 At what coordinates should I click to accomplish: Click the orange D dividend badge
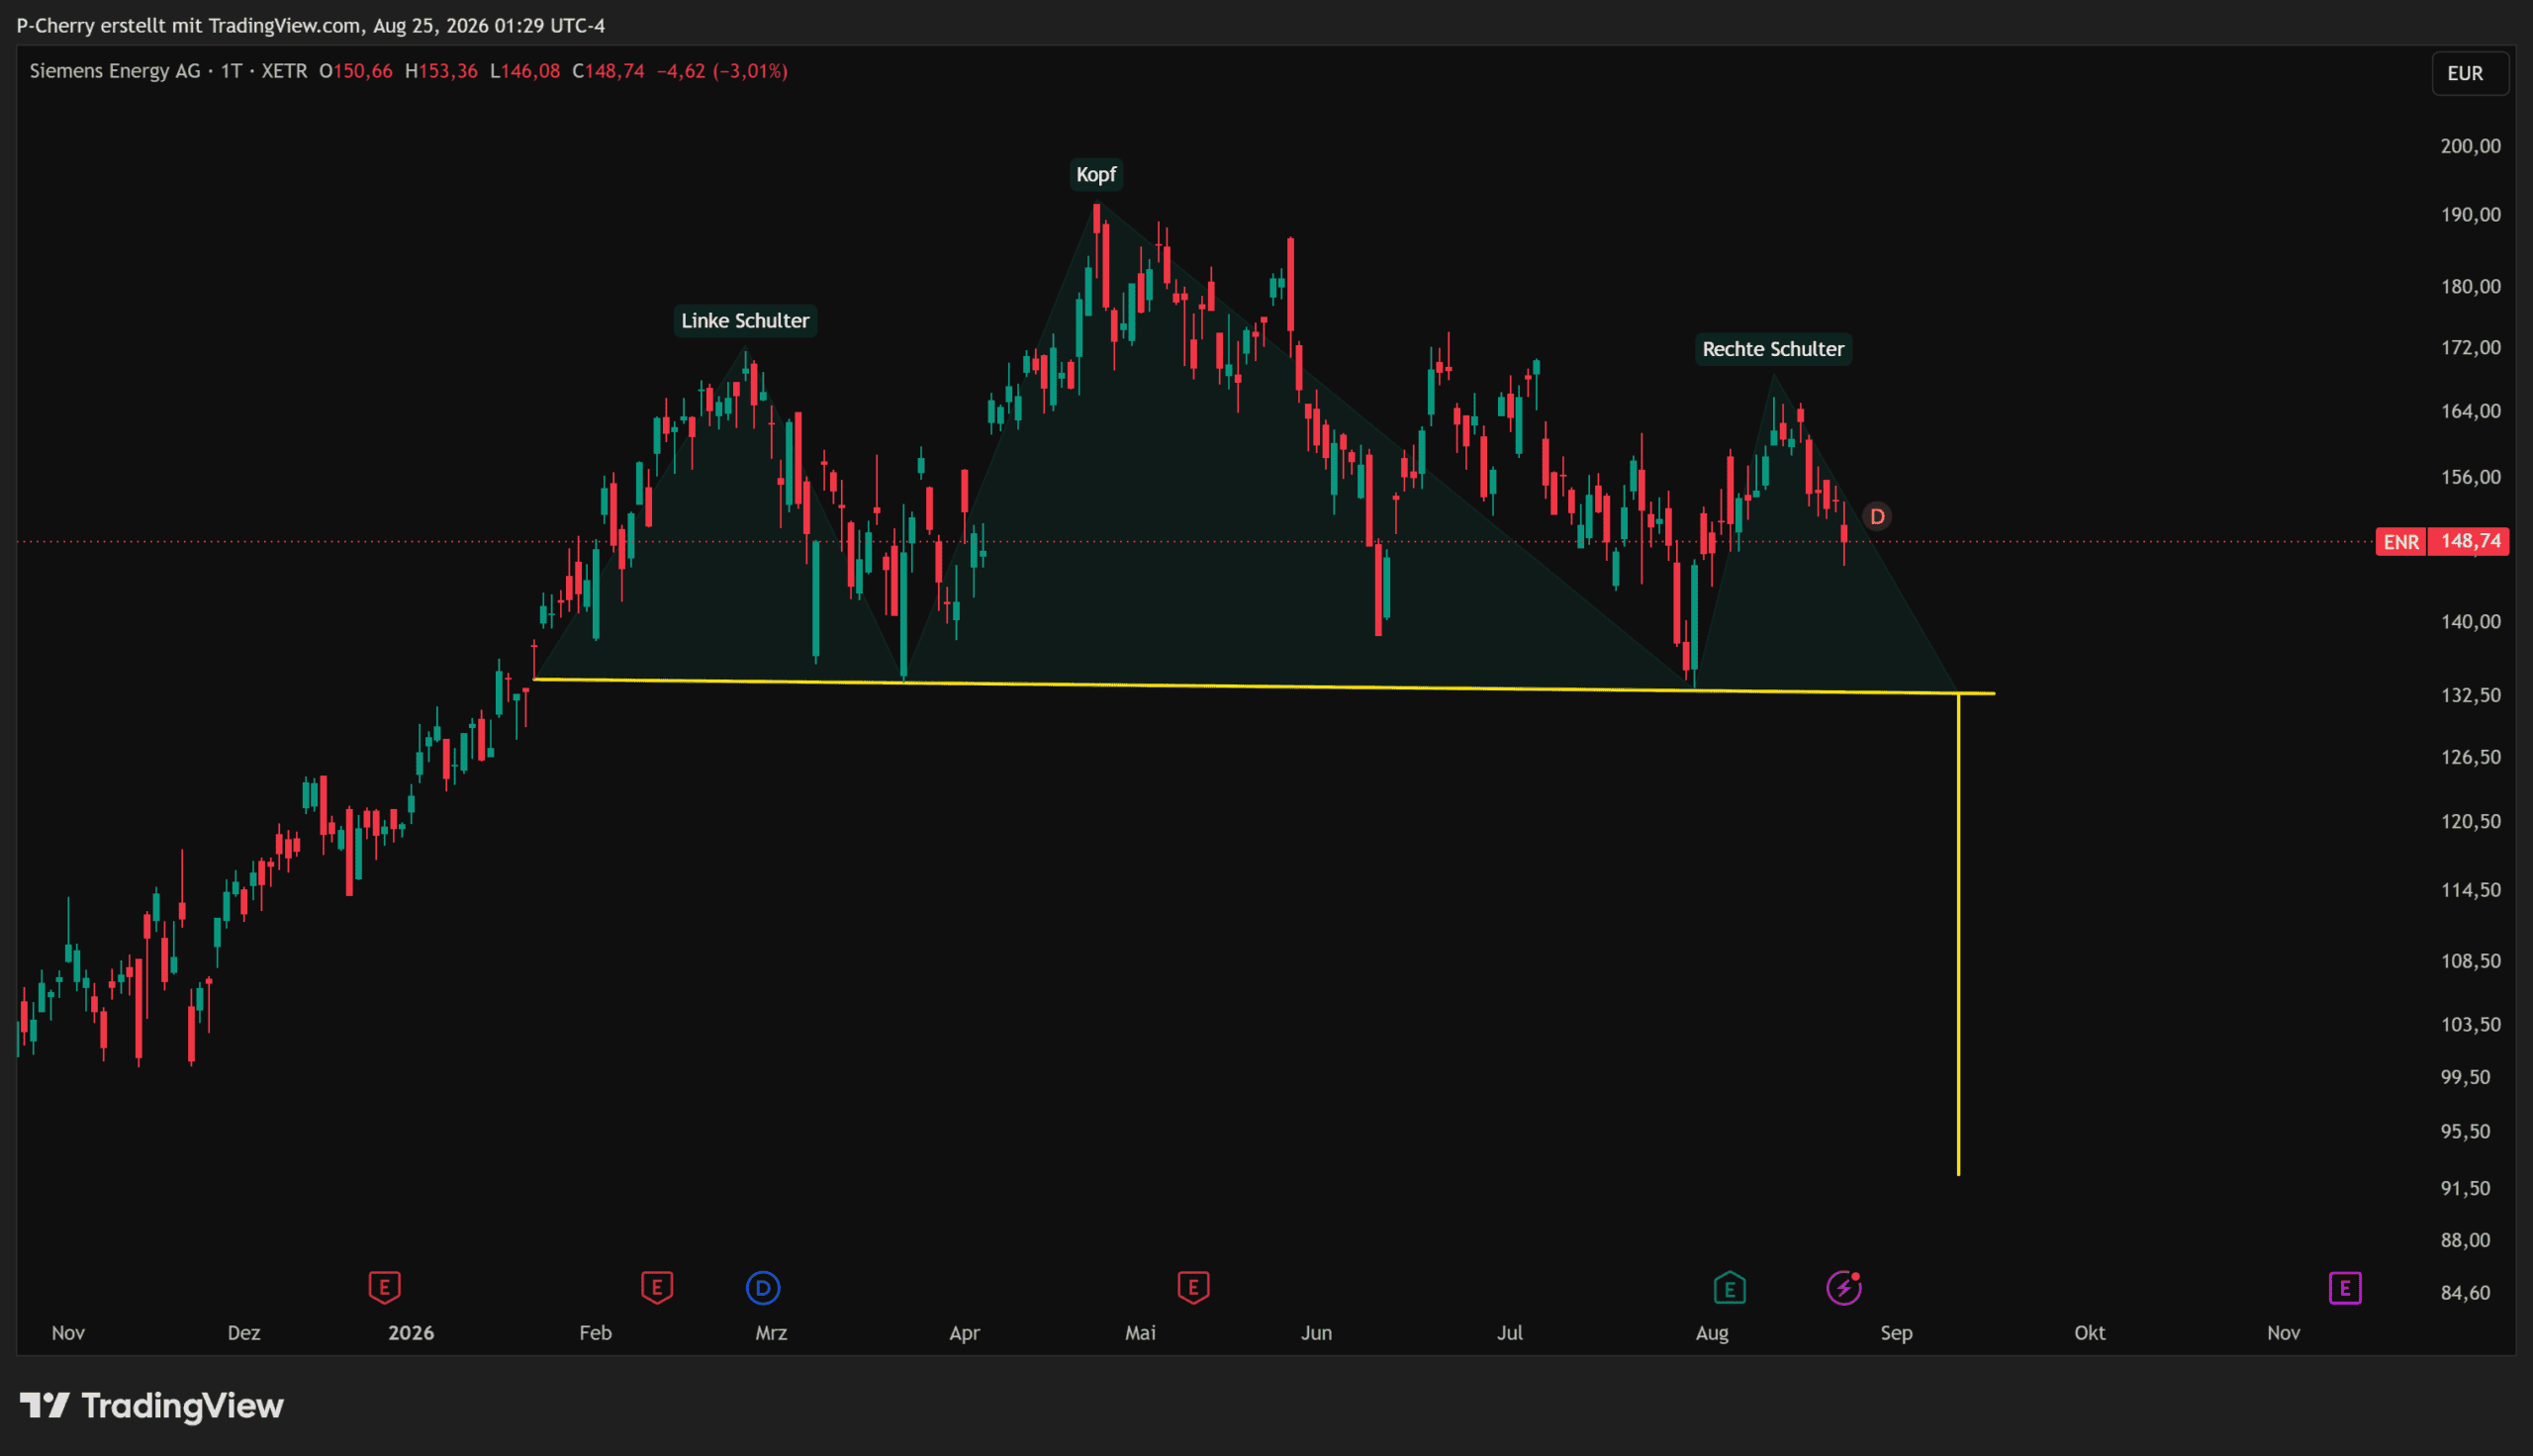tap(1877, 516)
